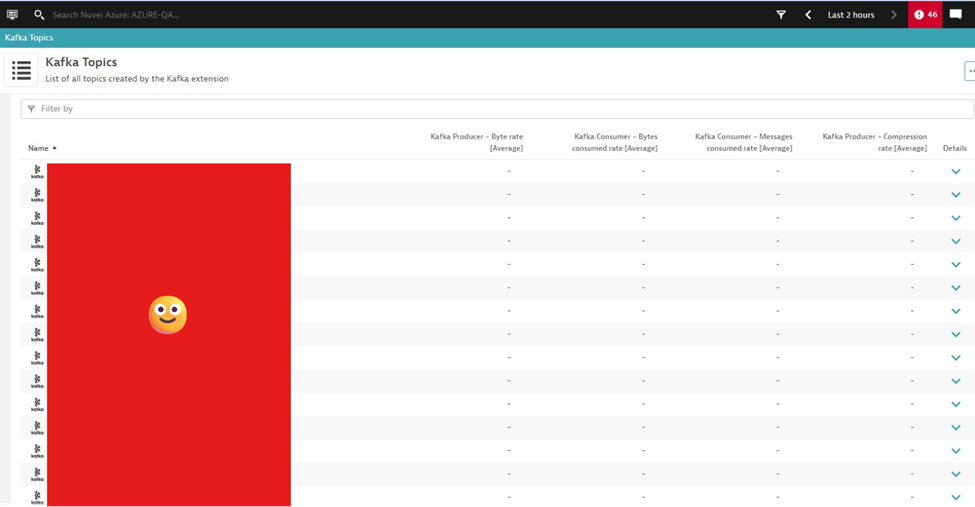Viewport: 975px width, 507px height.
Task: Open the management zone filter funnel icon
Action: [x=781, y=15]
